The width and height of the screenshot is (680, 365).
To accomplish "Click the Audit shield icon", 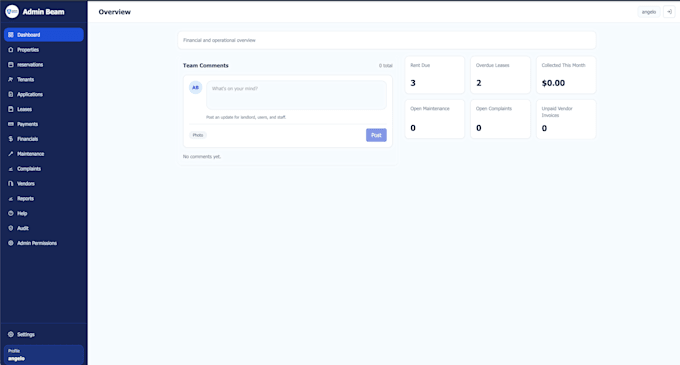I will [11, 228].
